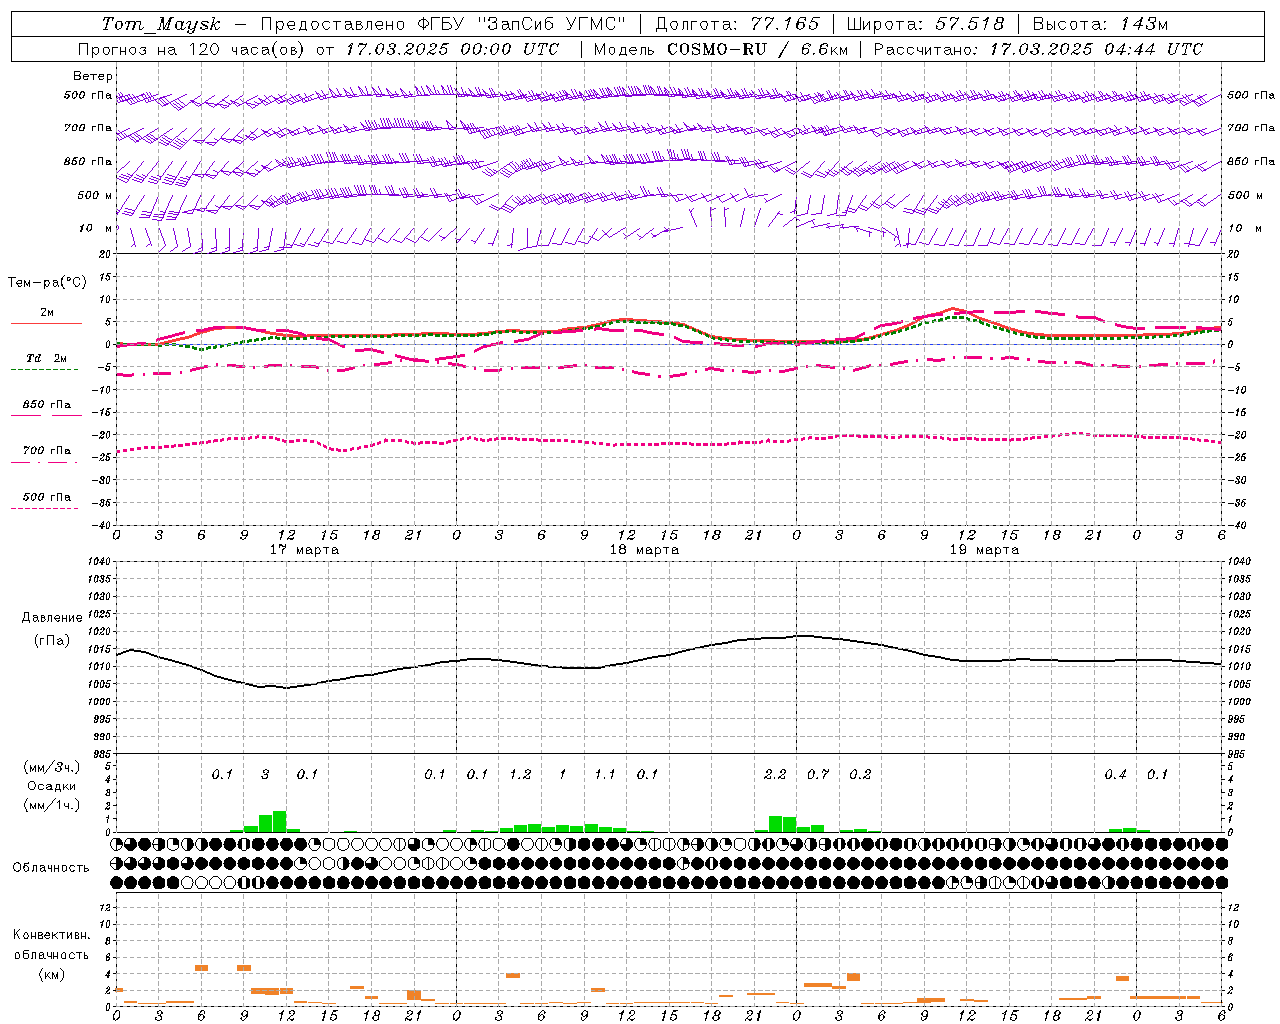Click the Модель COSMO-RU / 6.6км label
Screen dimensions: 1280x1024
pyautogui.click(x=721, y=49)
